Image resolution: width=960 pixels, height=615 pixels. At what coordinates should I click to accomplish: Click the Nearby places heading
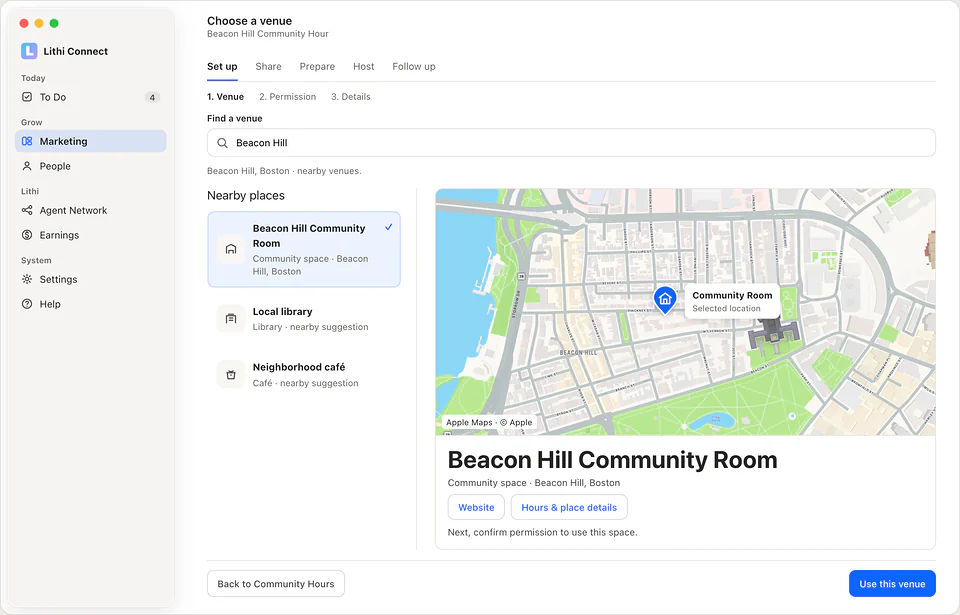pyautogui.click(x=246, y=195)
